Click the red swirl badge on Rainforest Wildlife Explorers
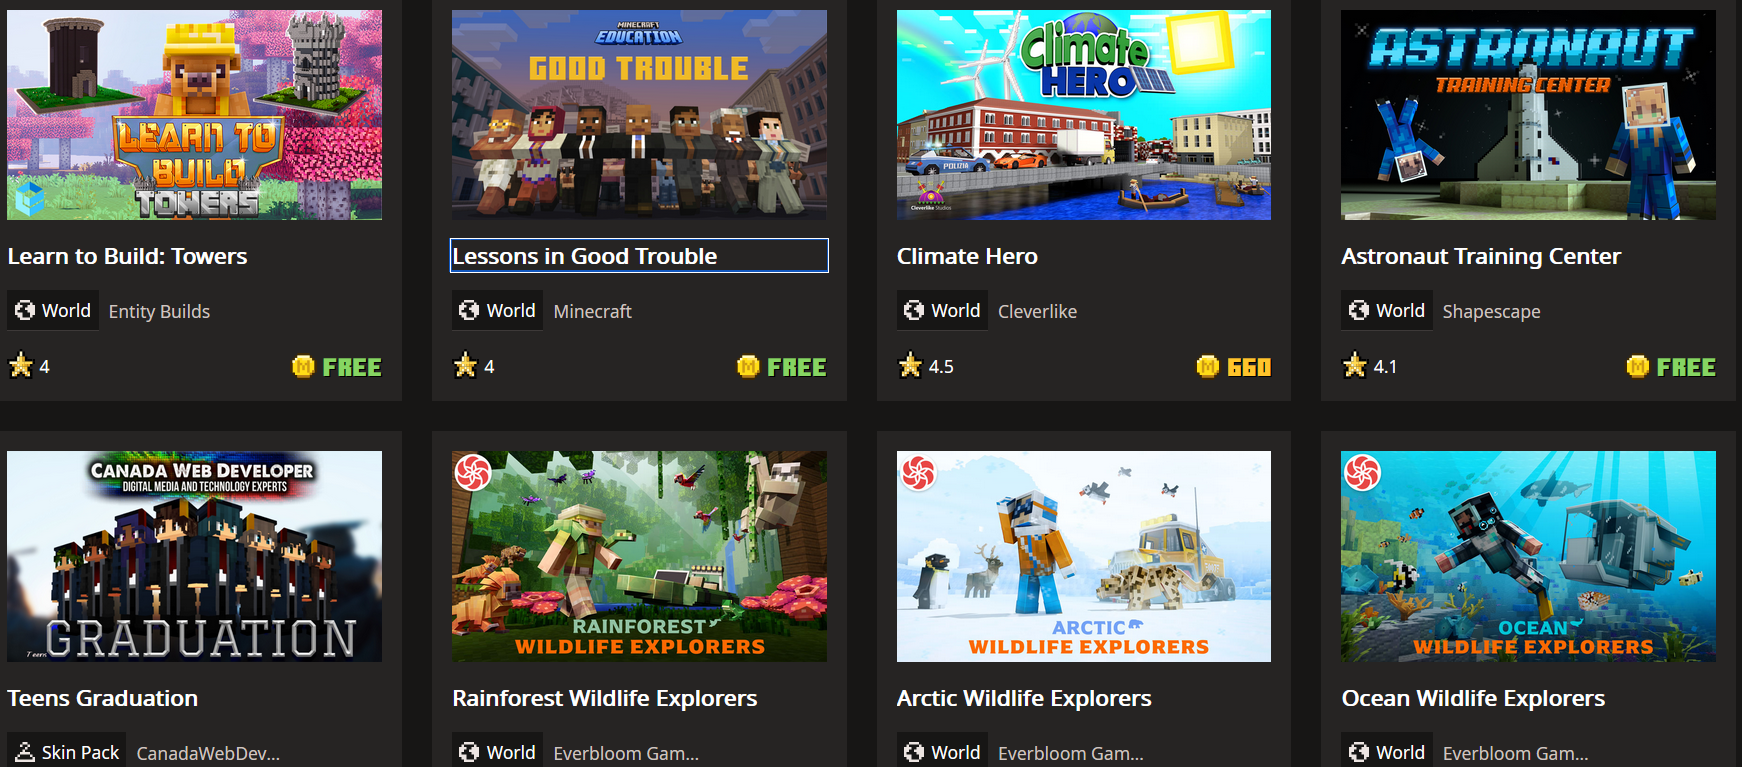This screenshot has height=767, width=1742. (x=473, y=472)
